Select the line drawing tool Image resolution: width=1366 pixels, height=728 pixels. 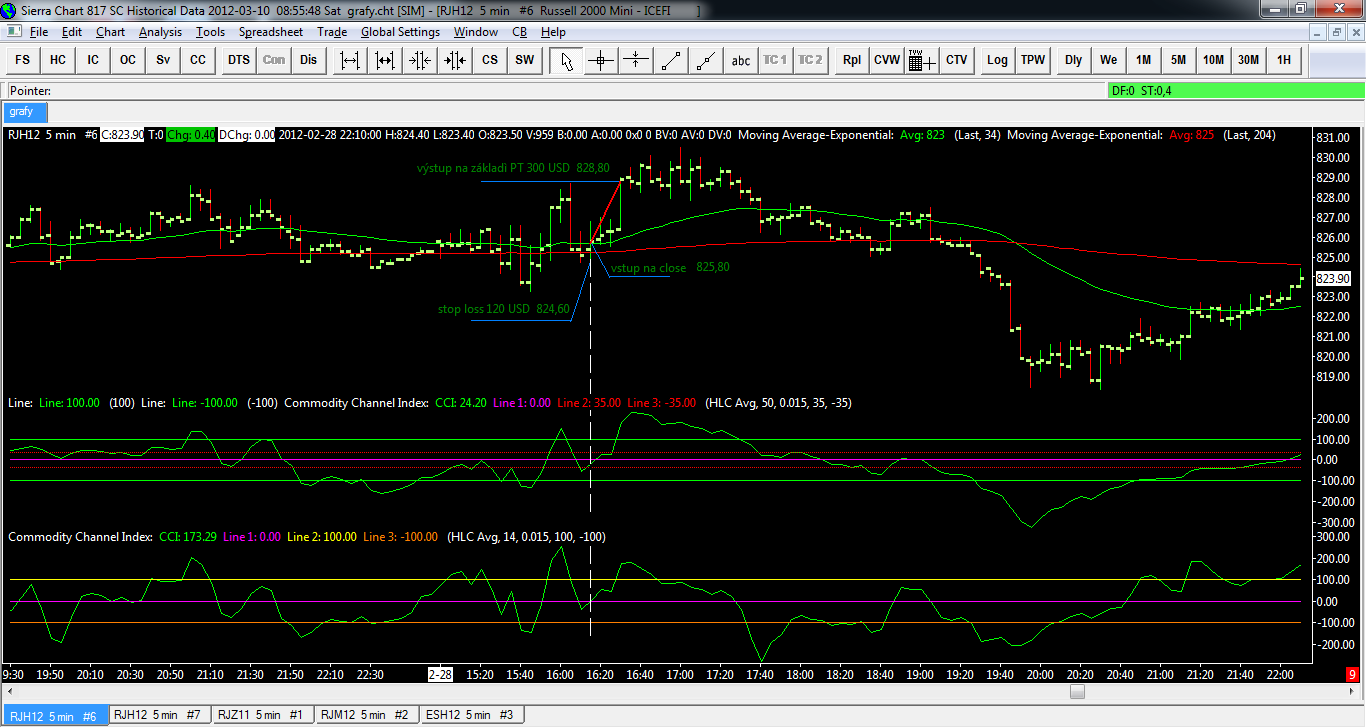[x=671, y=60]
